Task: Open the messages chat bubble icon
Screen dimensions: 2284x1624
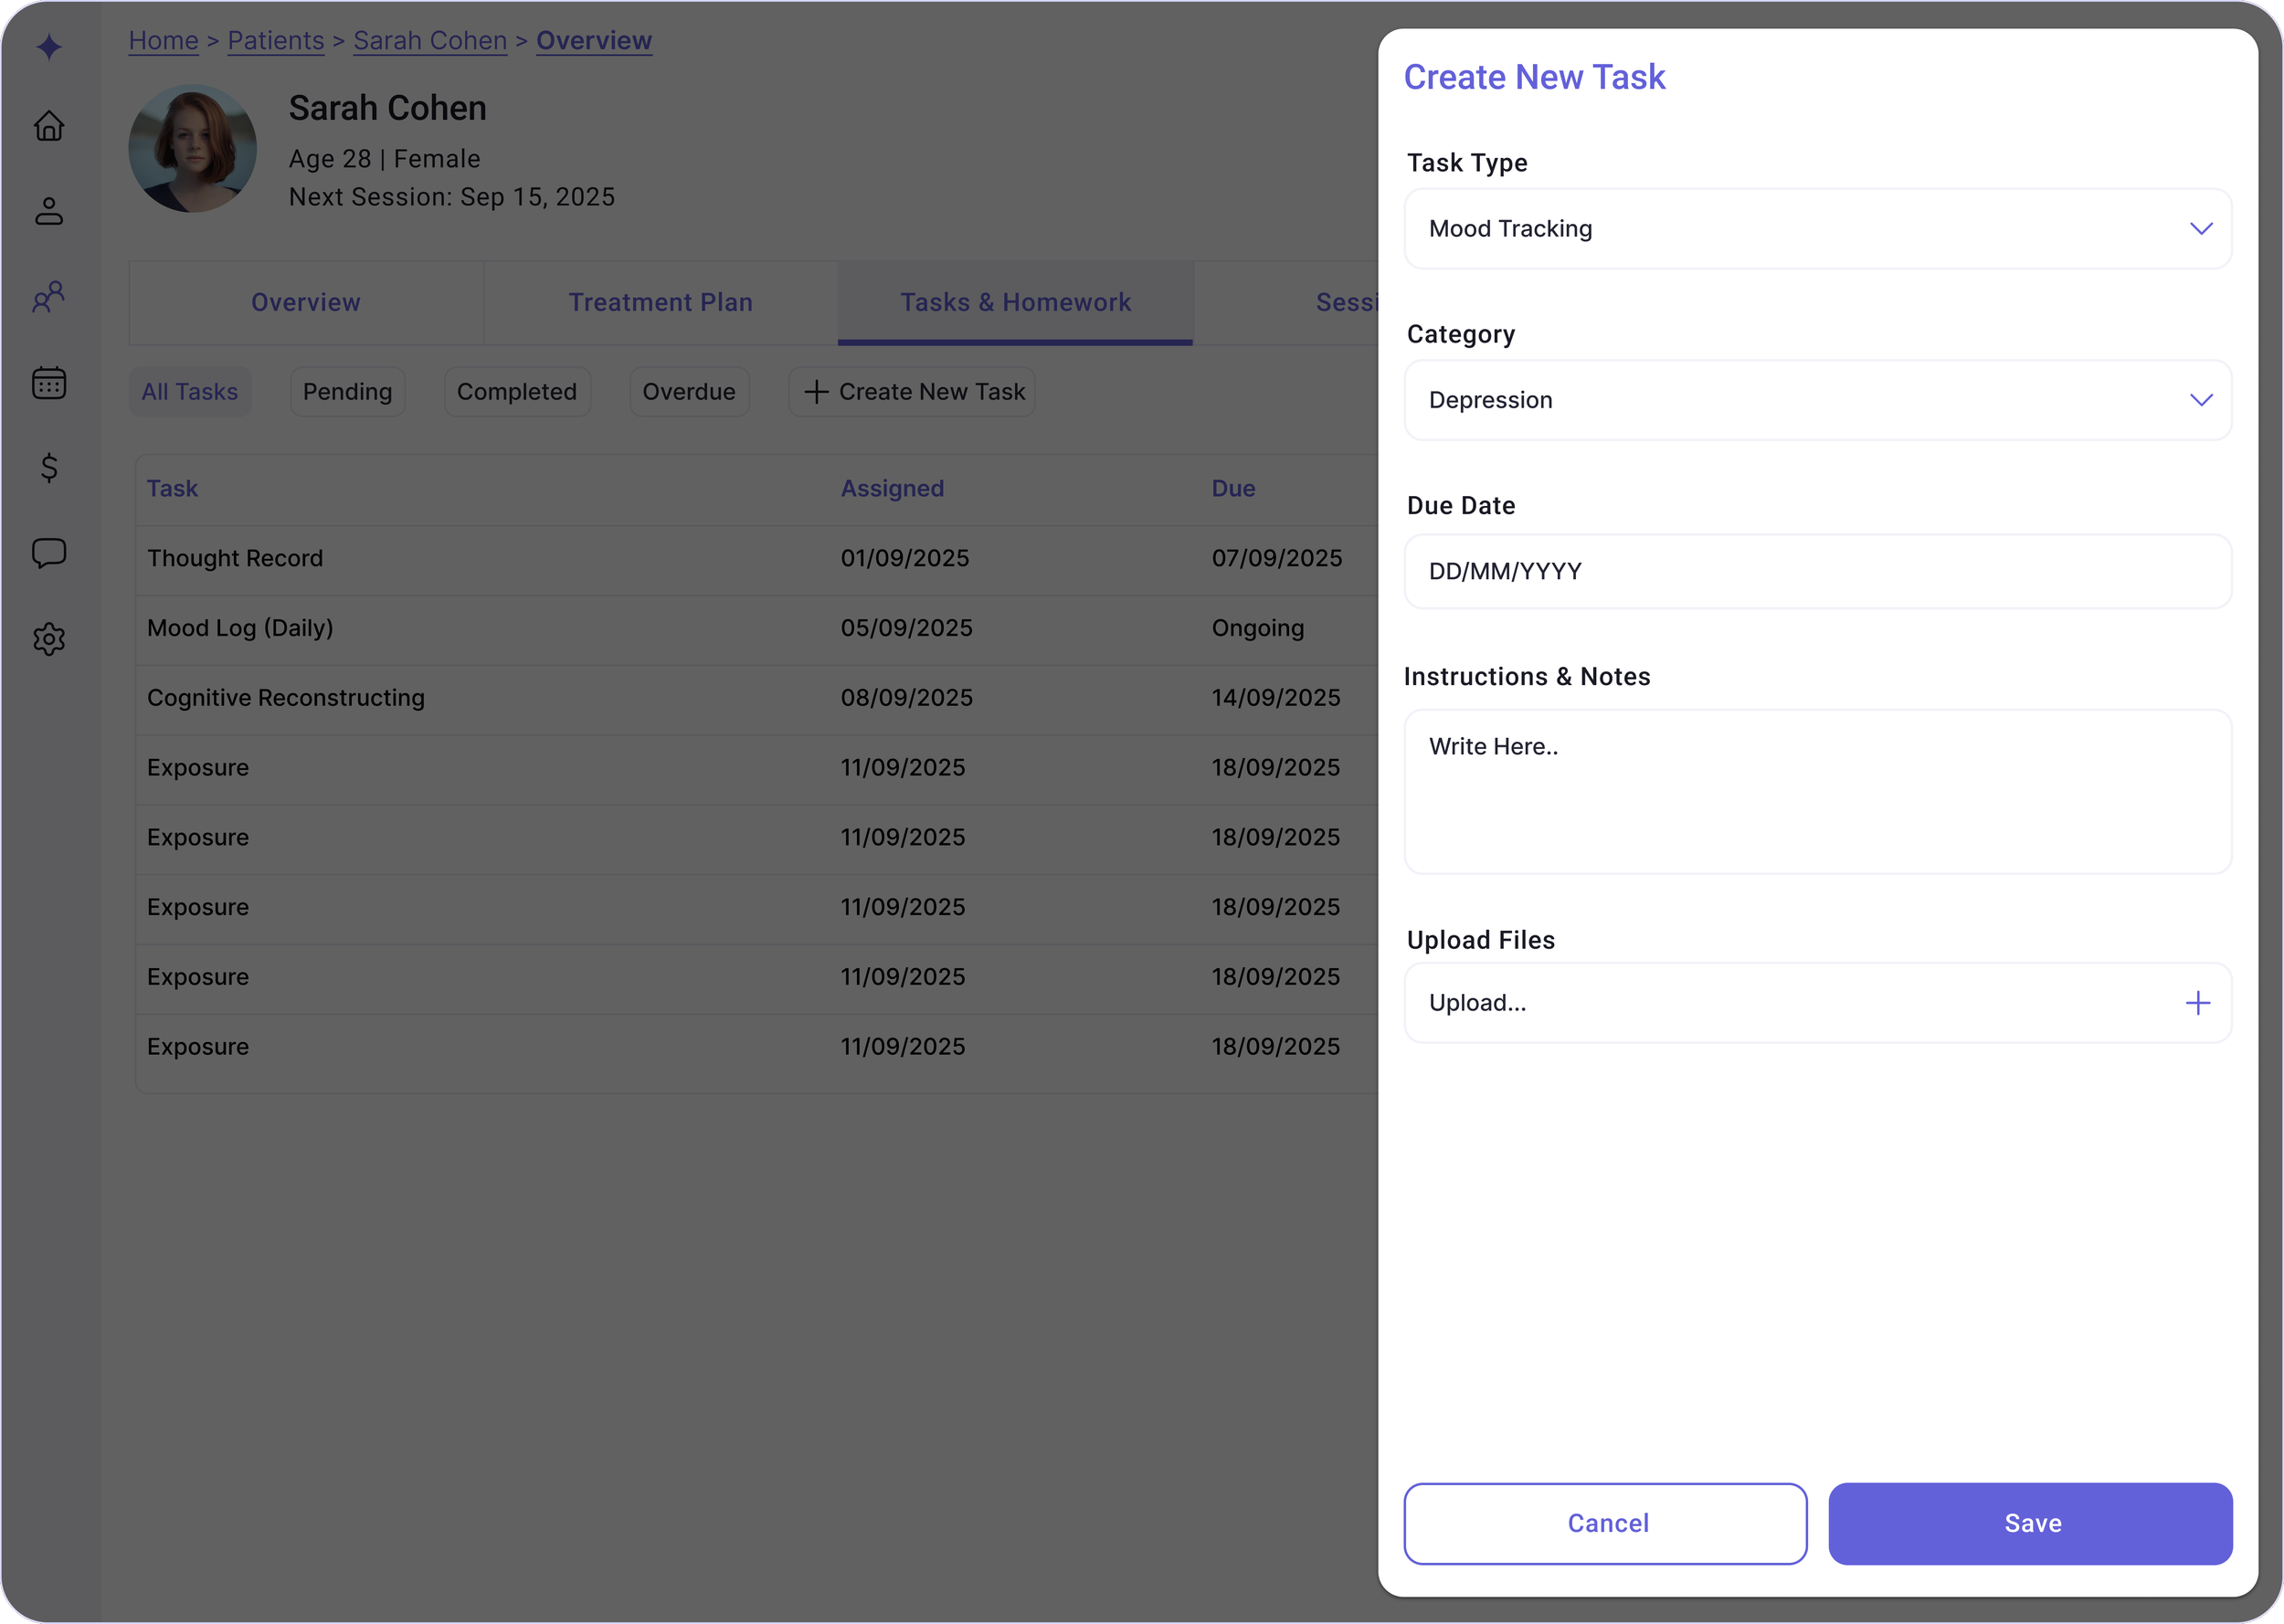Action: [x=49, y=553]
